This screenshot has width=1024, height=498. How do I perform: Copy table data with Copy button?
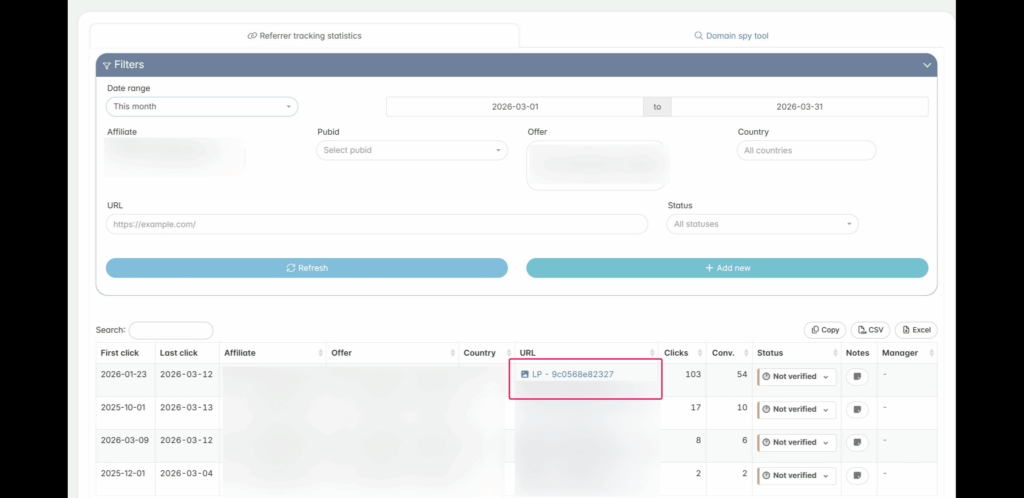pos(824,330)
